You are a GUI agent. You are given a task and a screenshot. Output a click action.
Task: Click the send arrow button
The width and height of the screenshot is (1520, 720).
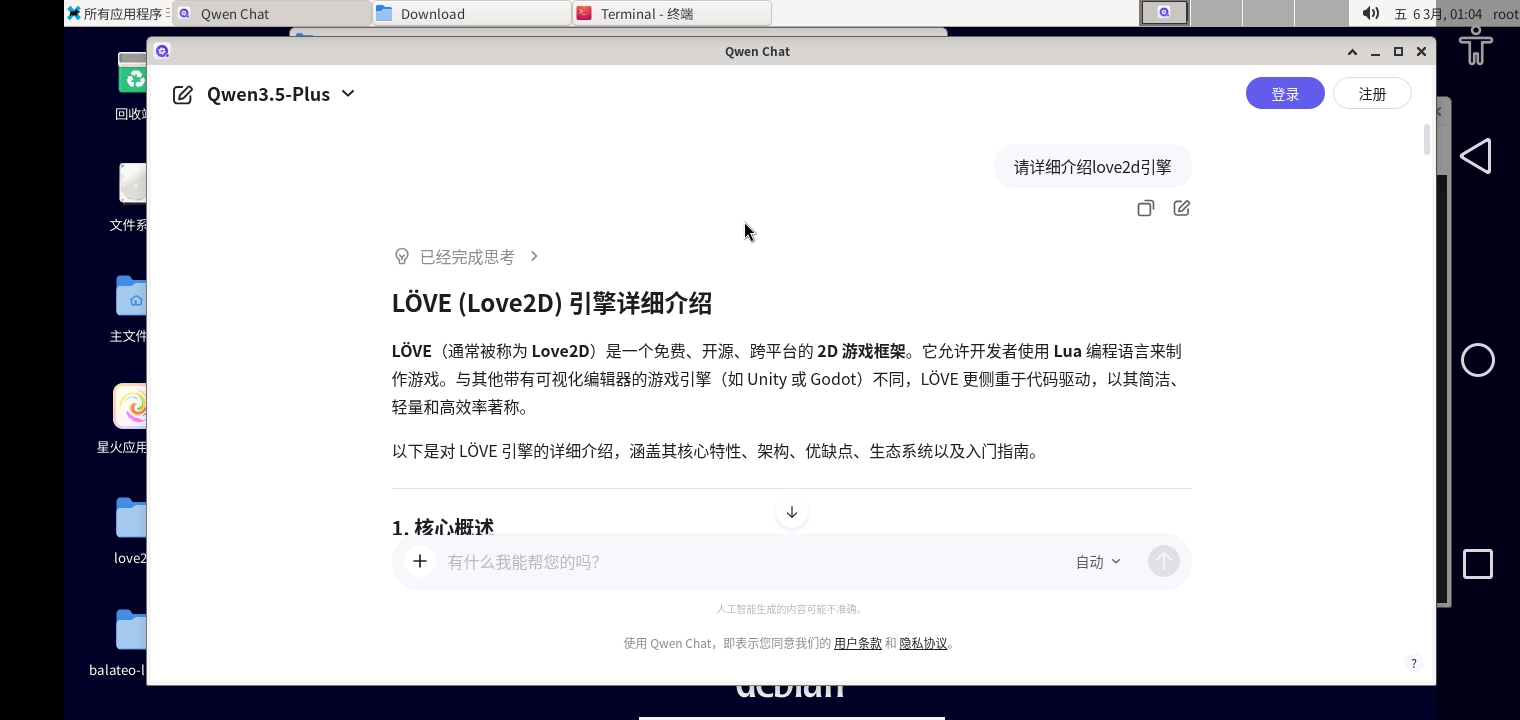1163,561
